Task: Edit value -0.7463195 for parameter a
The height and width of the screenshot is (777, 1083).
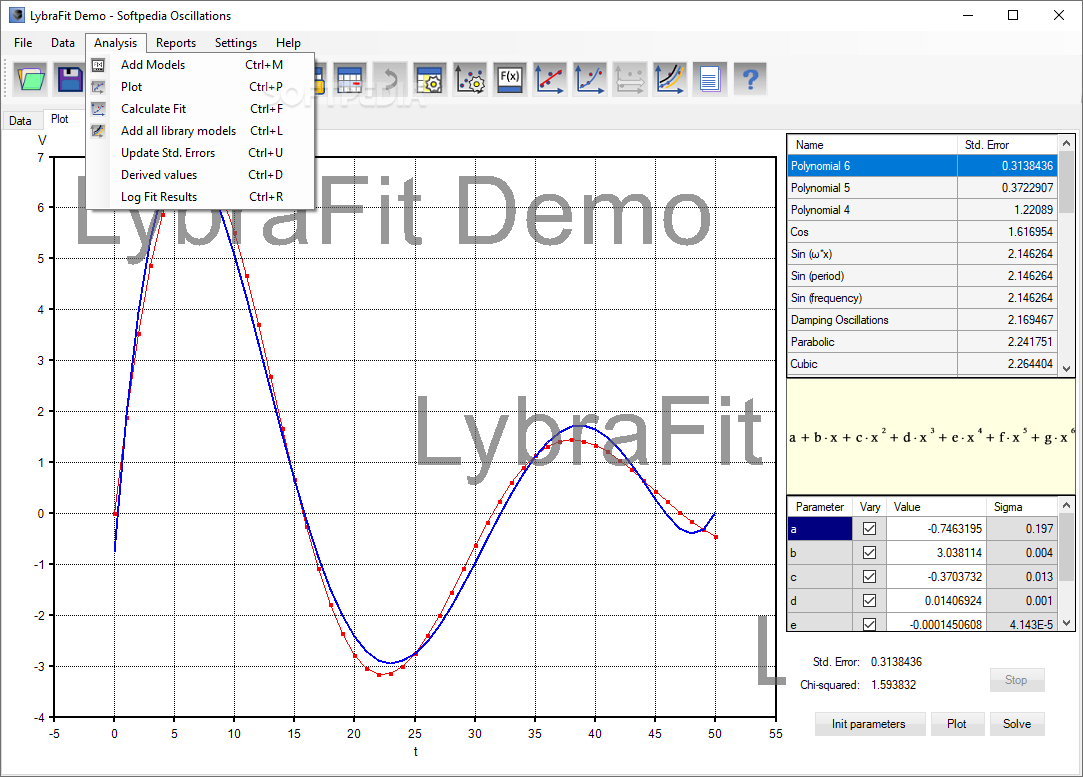Action: click(937, 529)
